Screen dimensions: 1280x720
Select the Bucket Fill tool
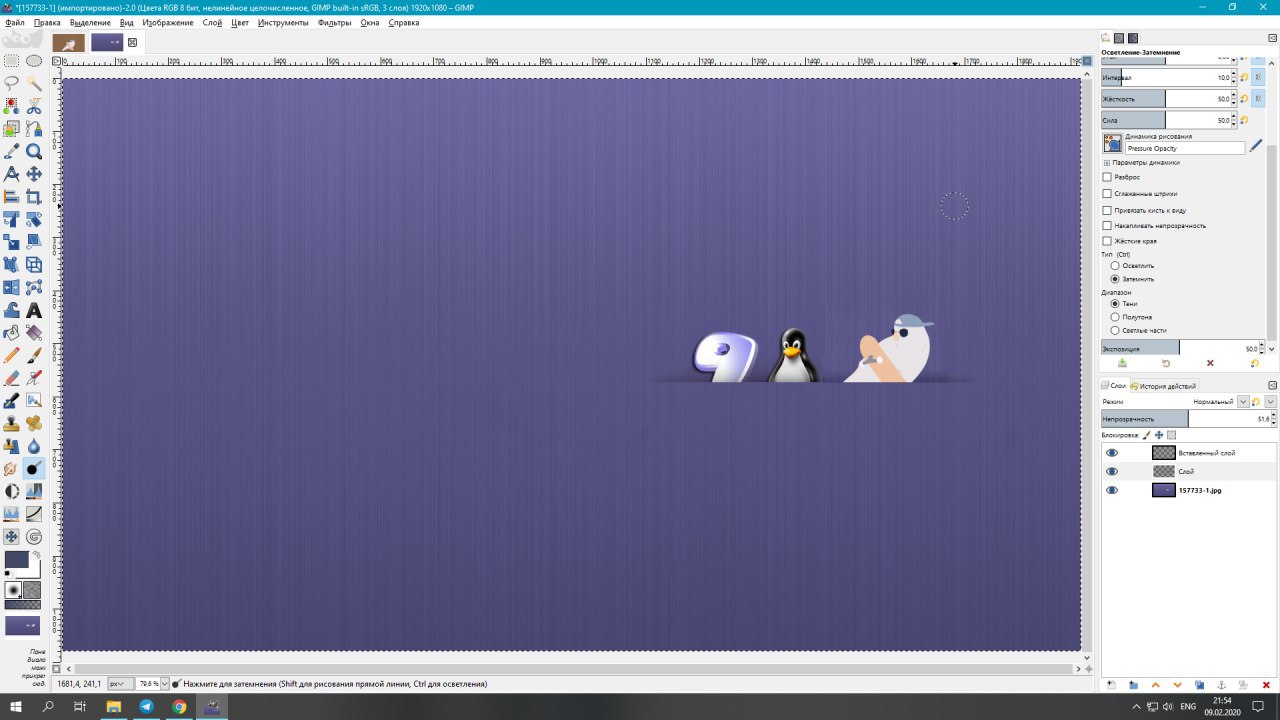pos(12,333)
